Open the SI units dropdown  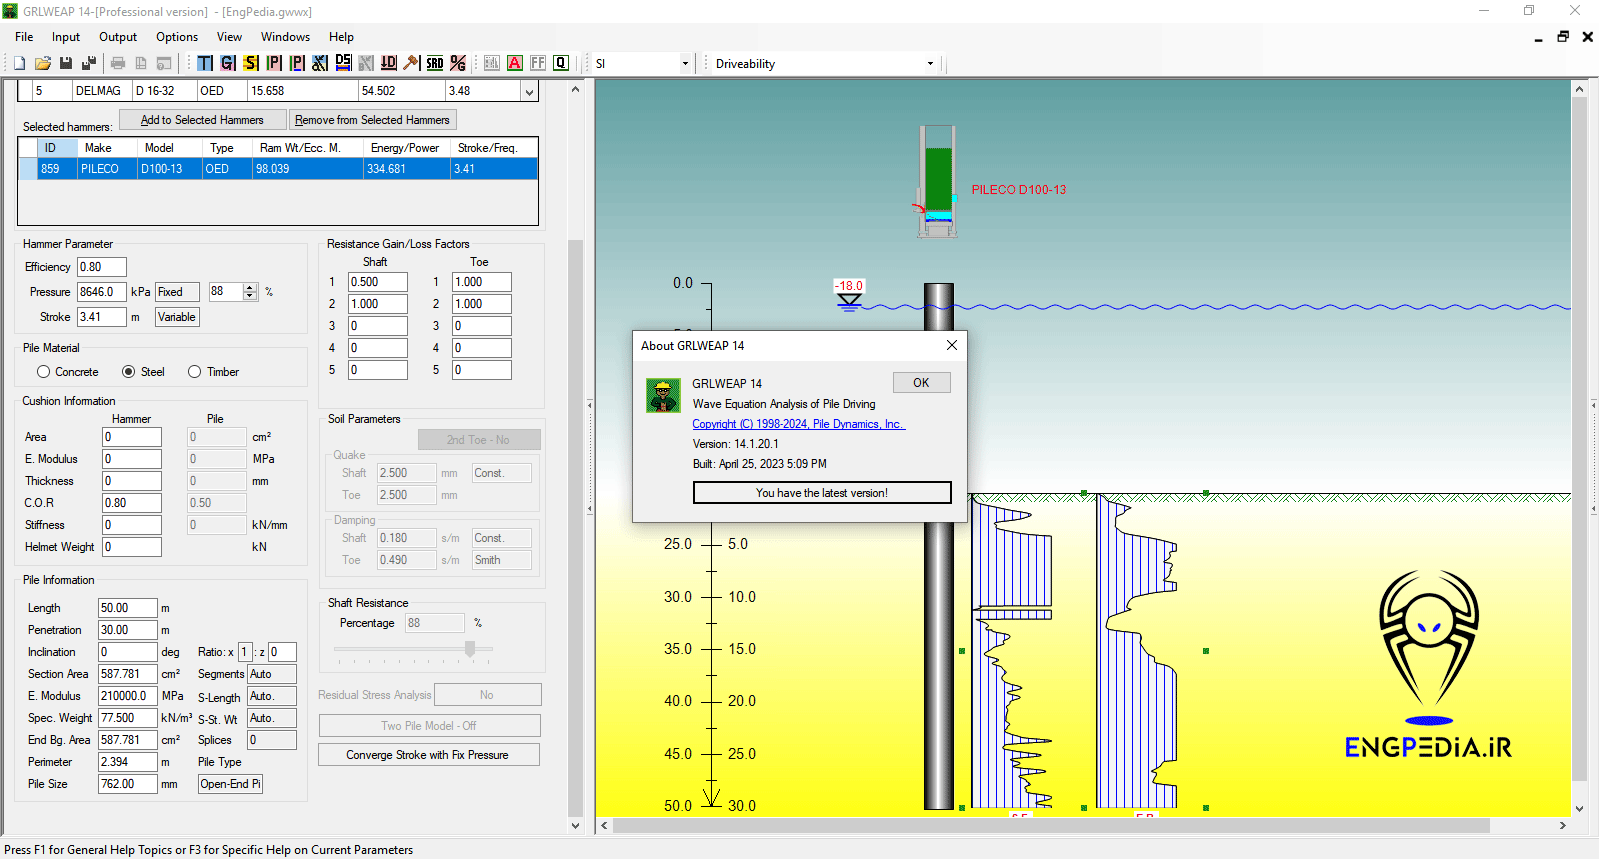click(685, 64)
